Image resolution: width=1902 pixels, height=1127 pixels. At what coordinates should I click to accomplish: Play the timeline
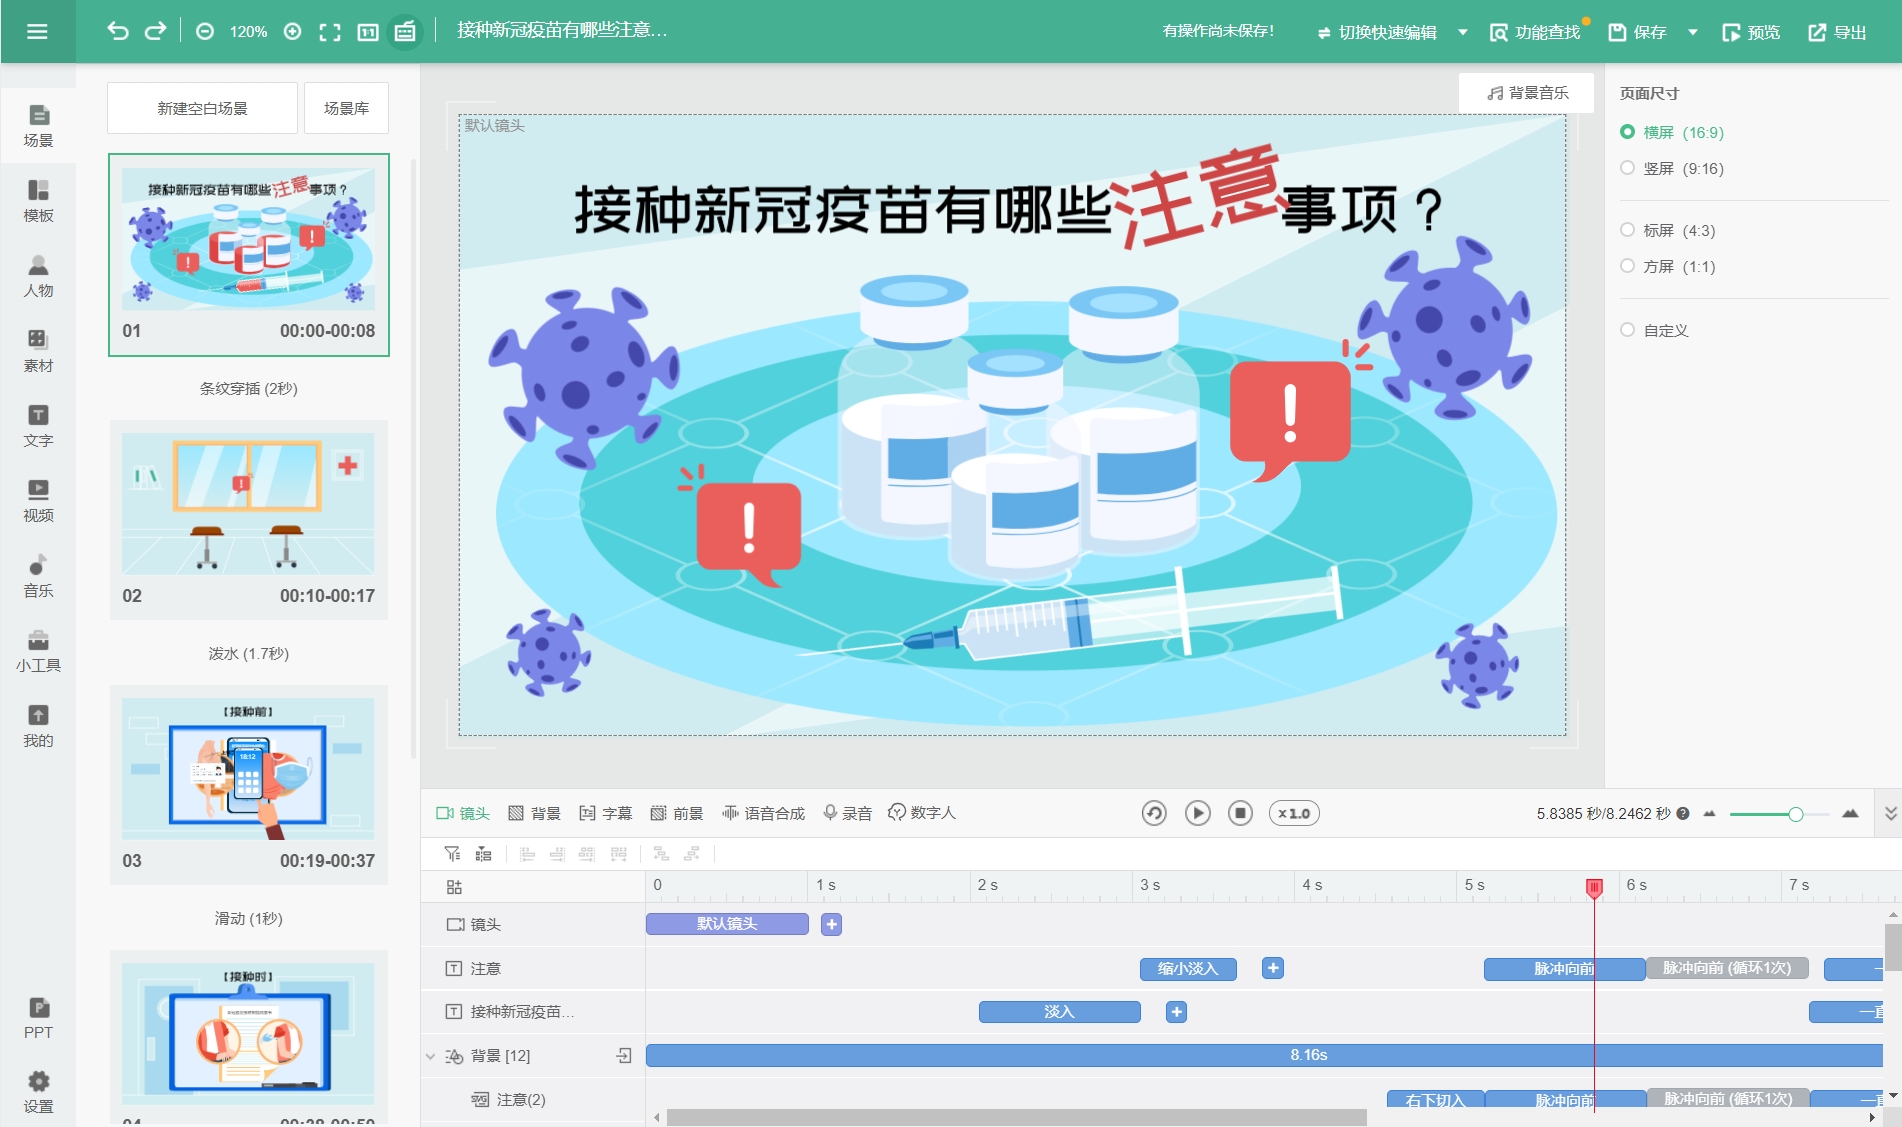tap(1197, 813)
